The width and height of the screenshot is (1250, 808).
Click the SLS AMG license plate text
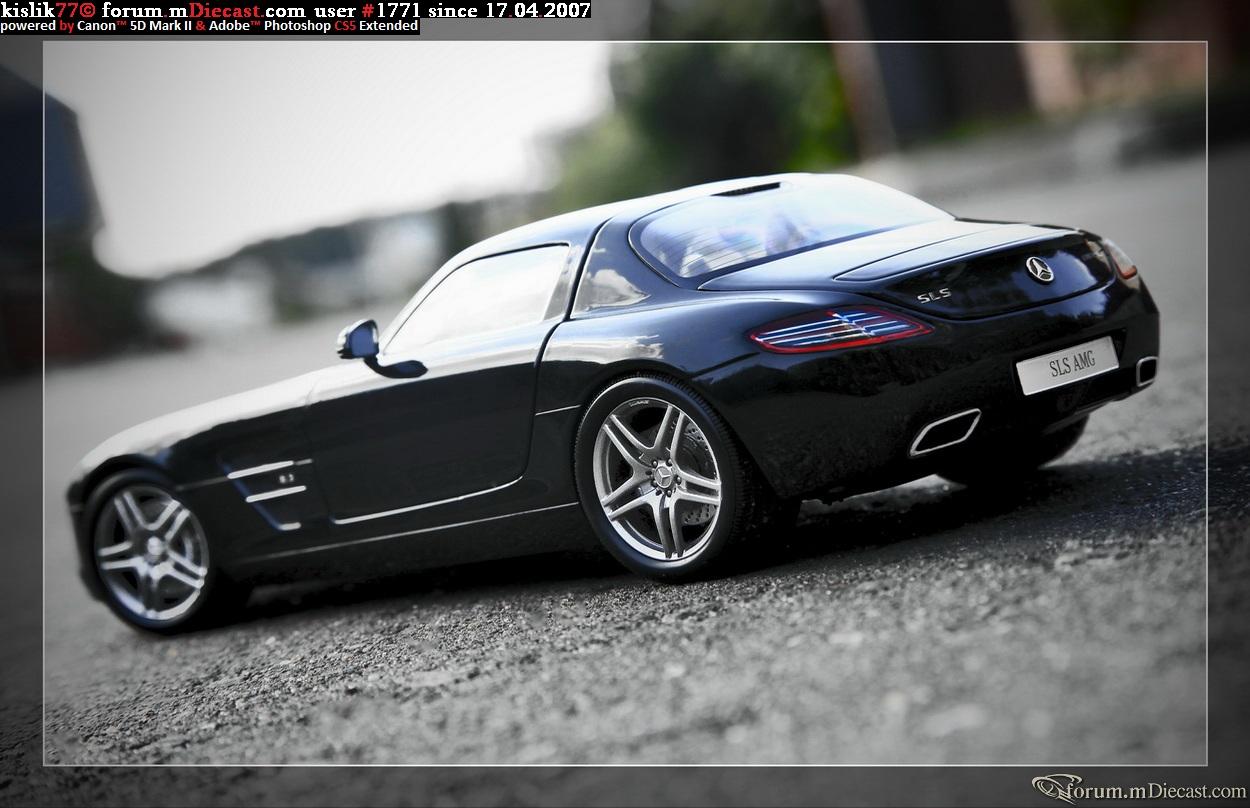point(1071,363)
